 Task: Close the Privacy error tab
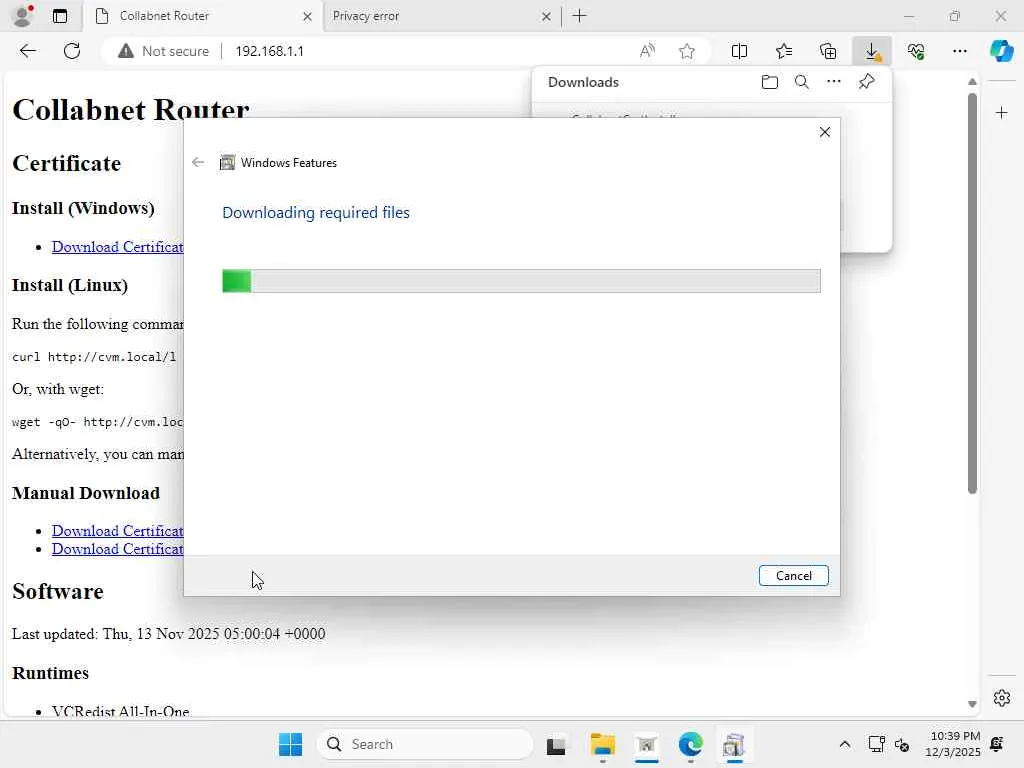(546, 16)
